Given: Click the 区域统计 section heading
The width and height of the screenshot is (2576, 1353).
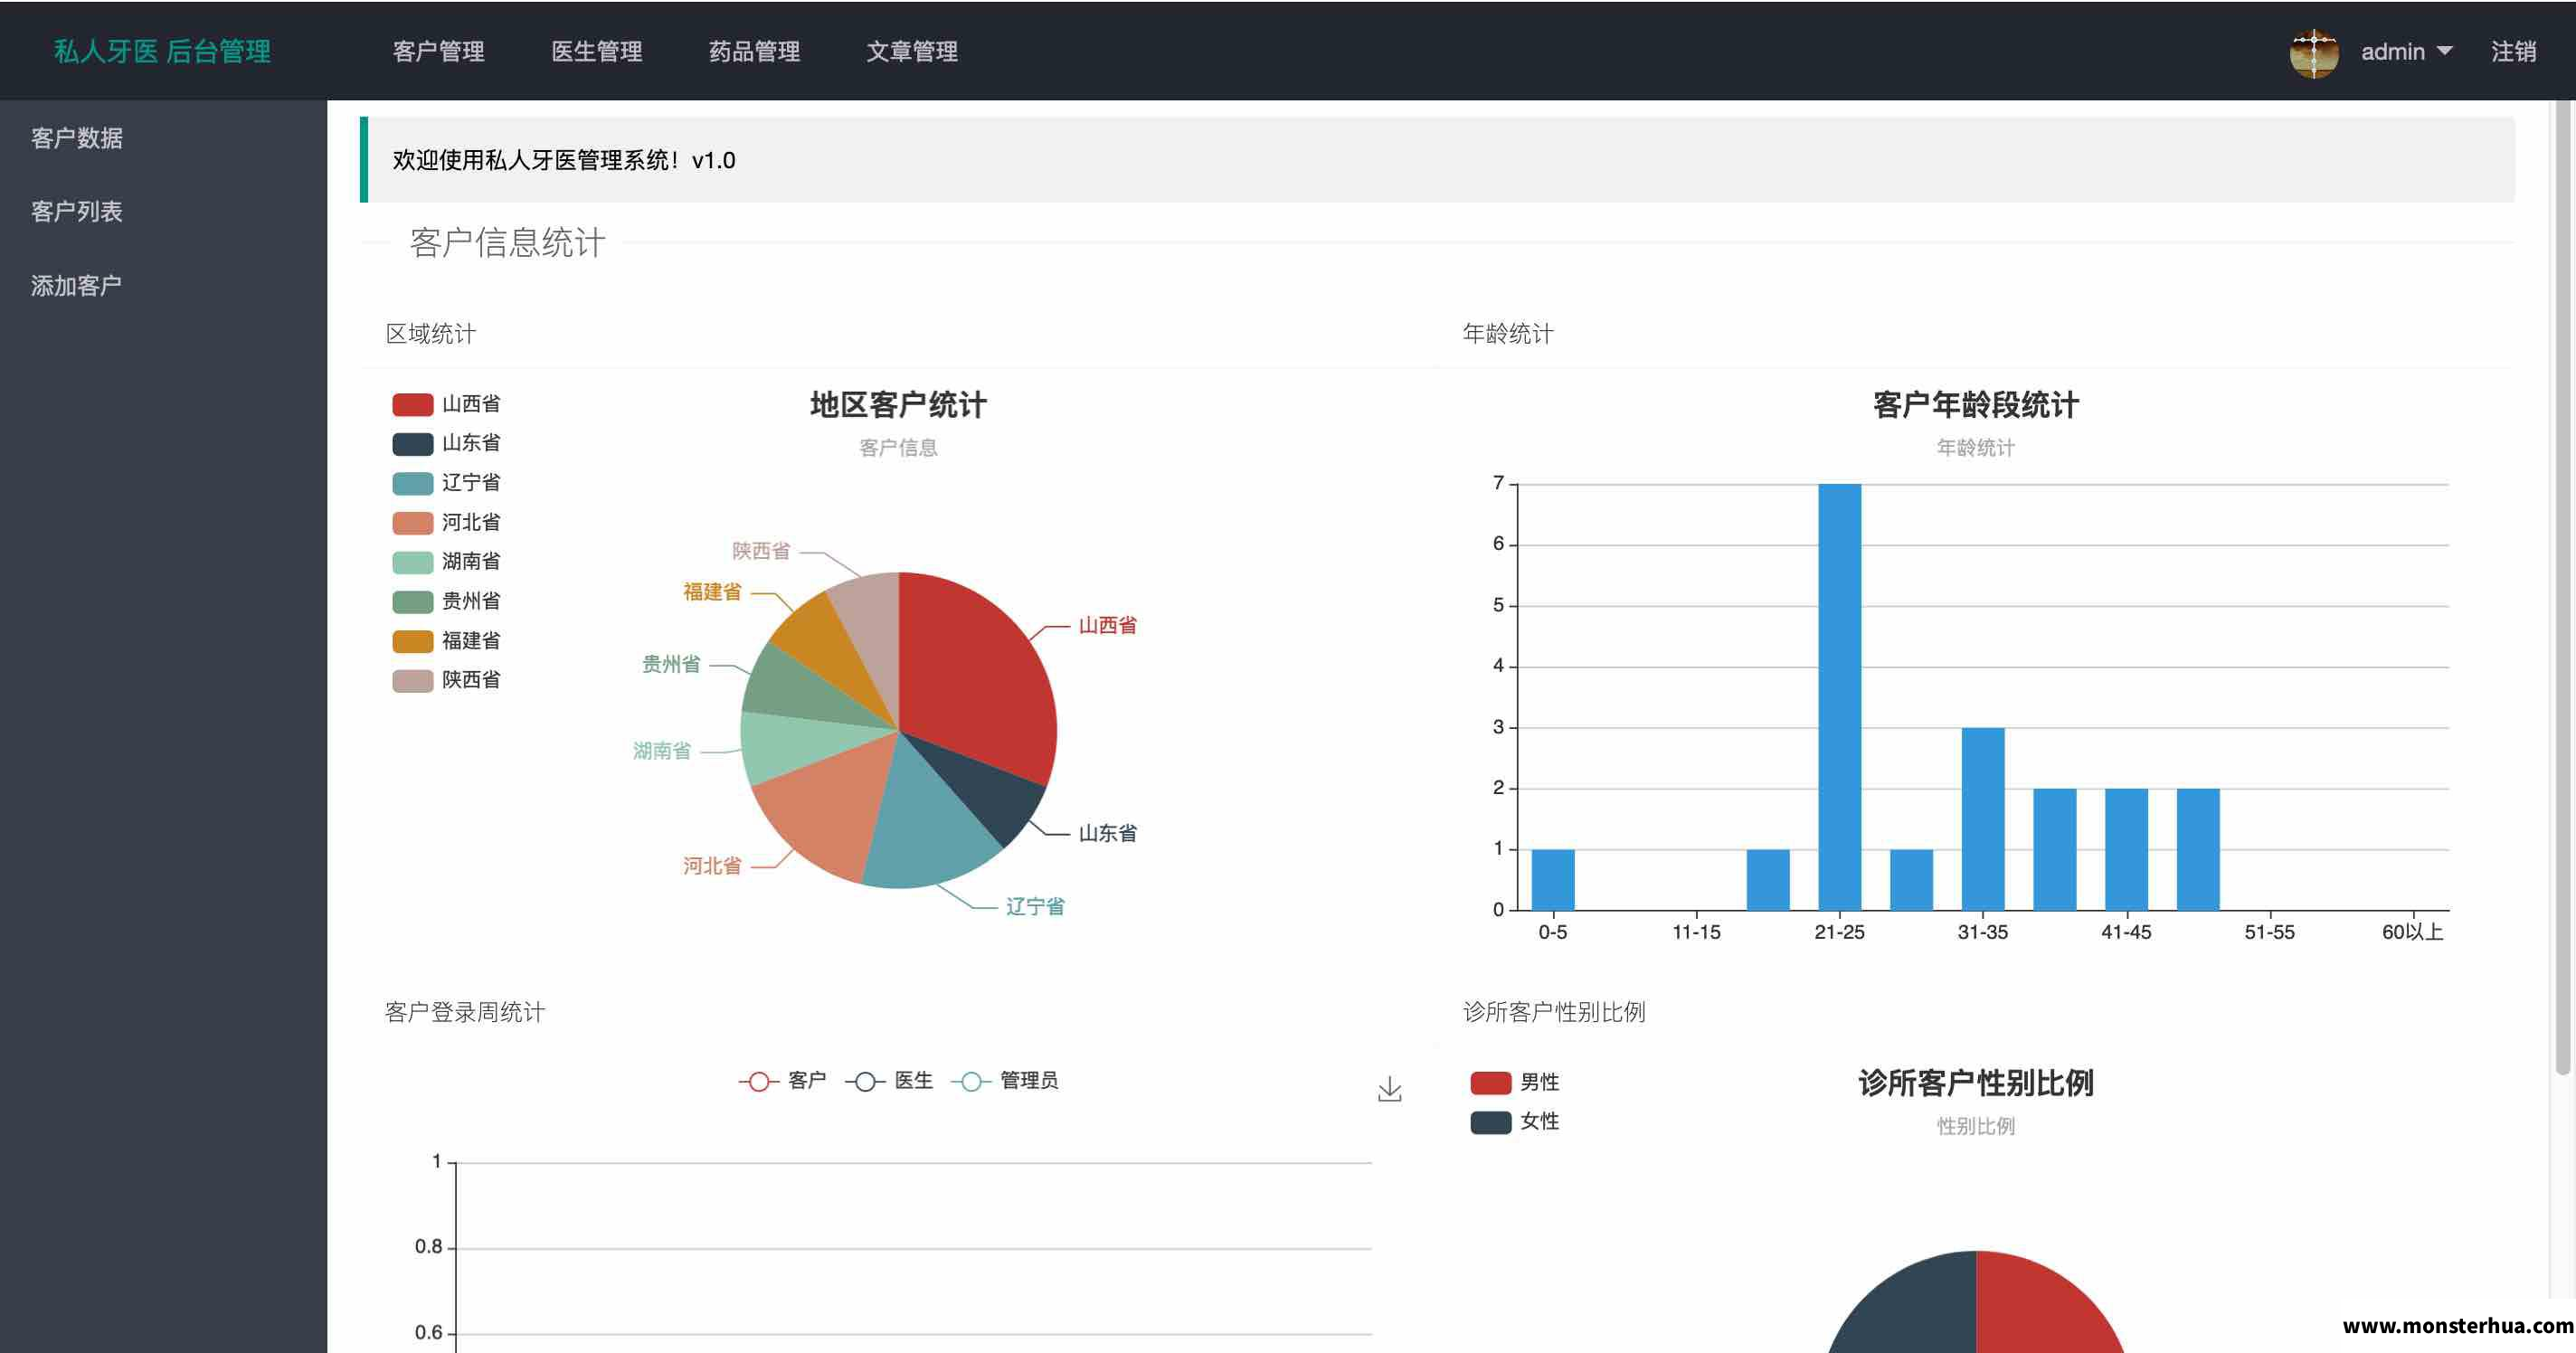Looking at the screenshot, I should [x=431, y=334].
